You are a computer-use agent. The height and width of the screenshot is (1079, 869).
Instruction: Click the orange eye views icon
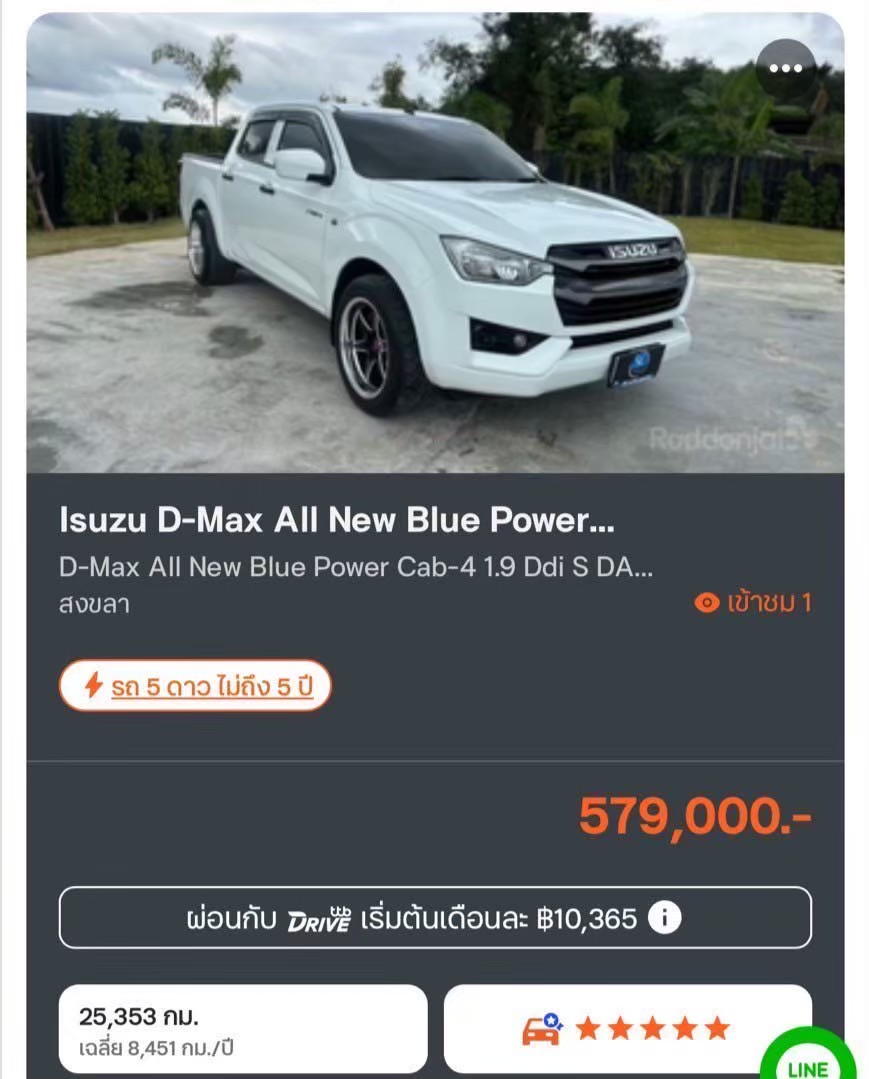click(x=707, y=603)
